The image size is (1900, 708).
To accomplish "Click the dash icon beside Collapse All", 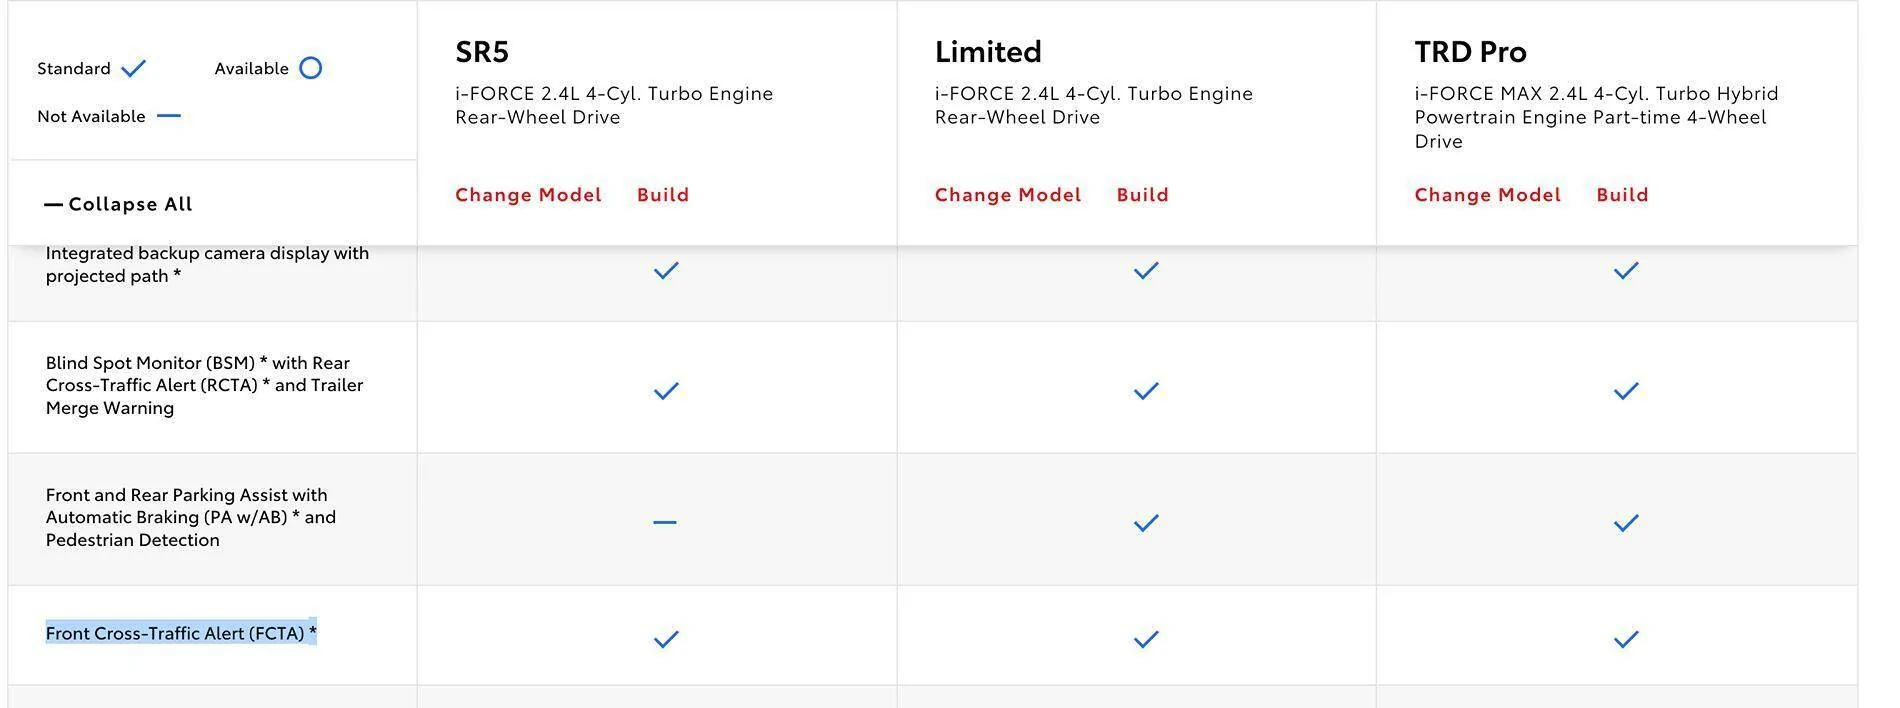I will click(x=53, y=203).
